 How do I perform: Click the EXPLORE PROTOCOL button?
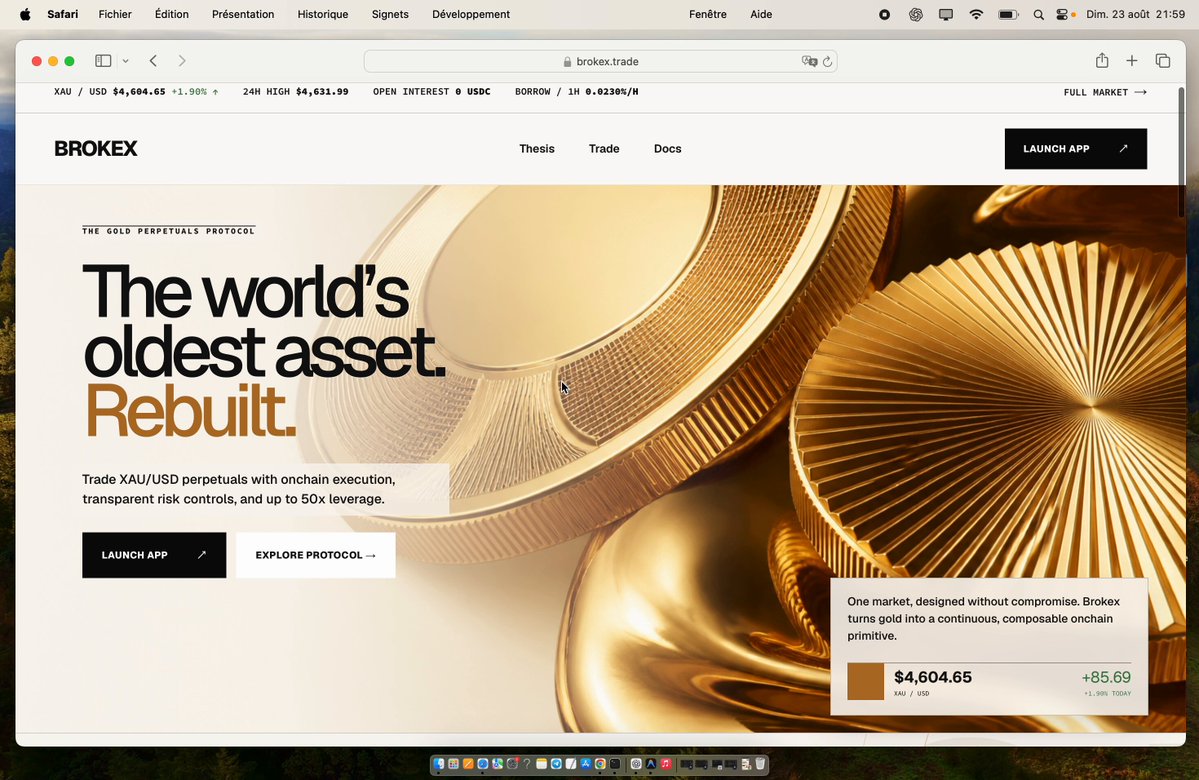pos(316,555)
